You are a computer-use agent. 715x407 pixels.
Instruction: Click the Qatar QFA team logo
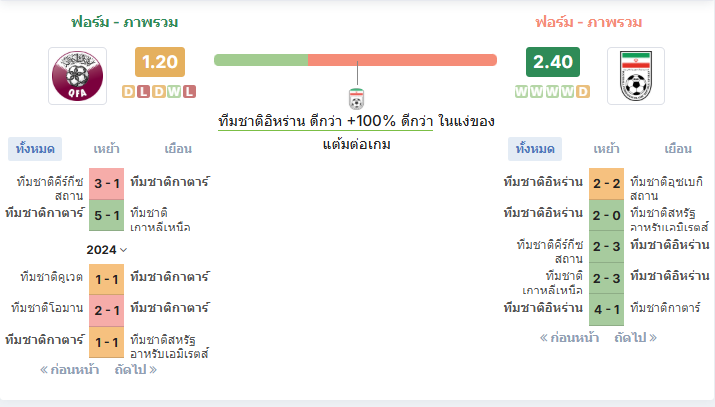pyautogui.click(x=78, y=76)
